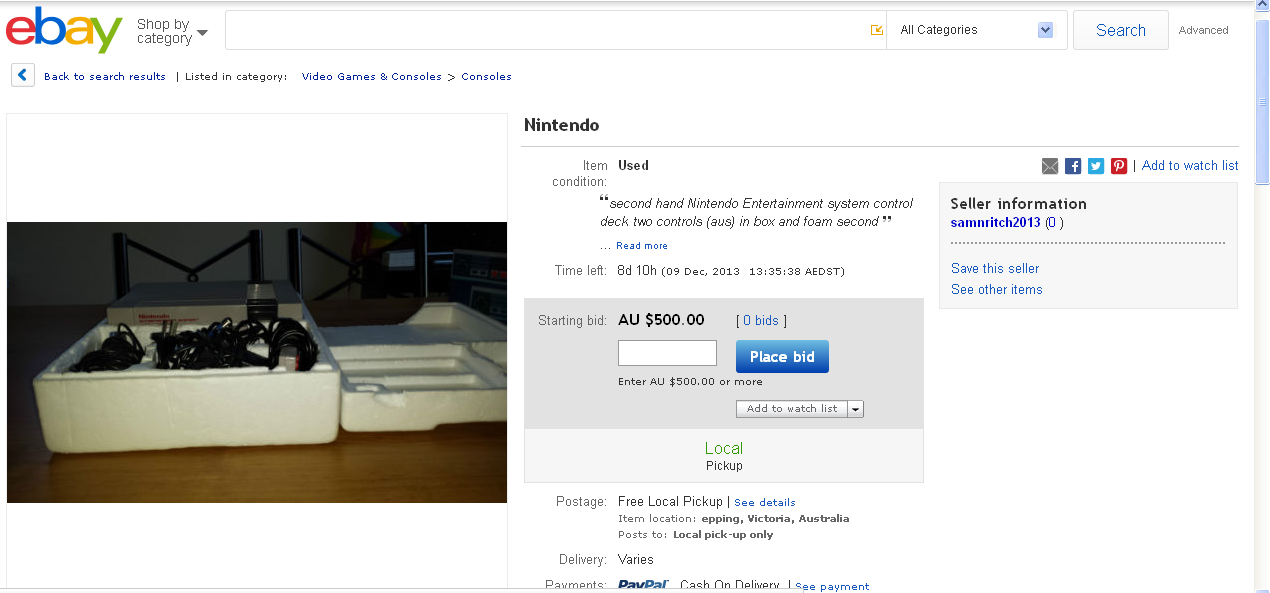Open the 0 bids link
This screenshot has width=1270, height=593.
coord(761,321)
